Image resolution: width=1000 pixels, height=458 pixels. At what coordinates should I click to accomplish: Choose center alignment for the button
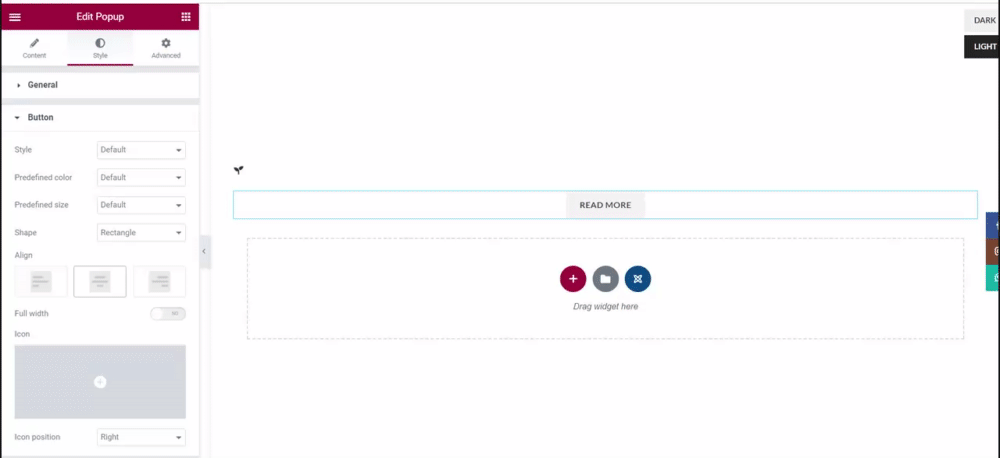pos(100,281)
